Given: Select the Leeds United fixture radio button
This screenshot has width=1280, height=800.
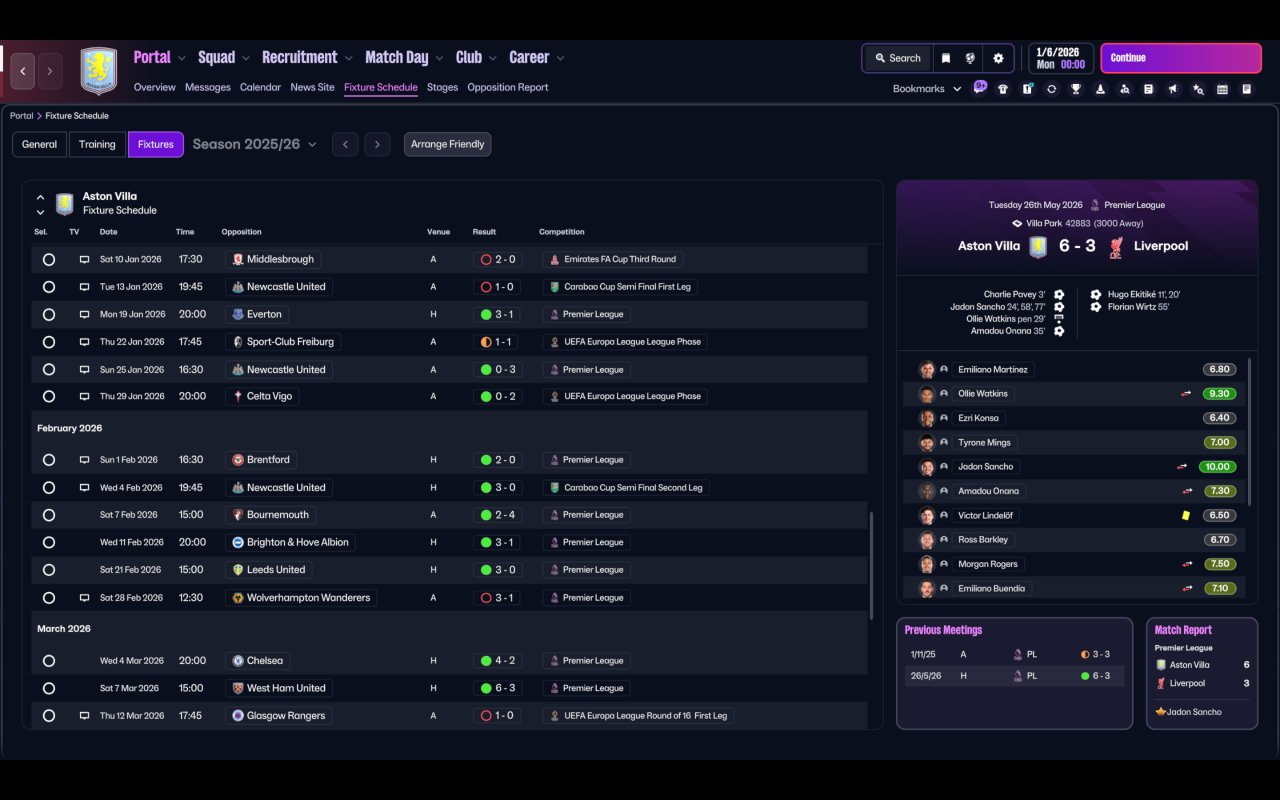Looking at the screenshot, I should click(x=49, y=570).
